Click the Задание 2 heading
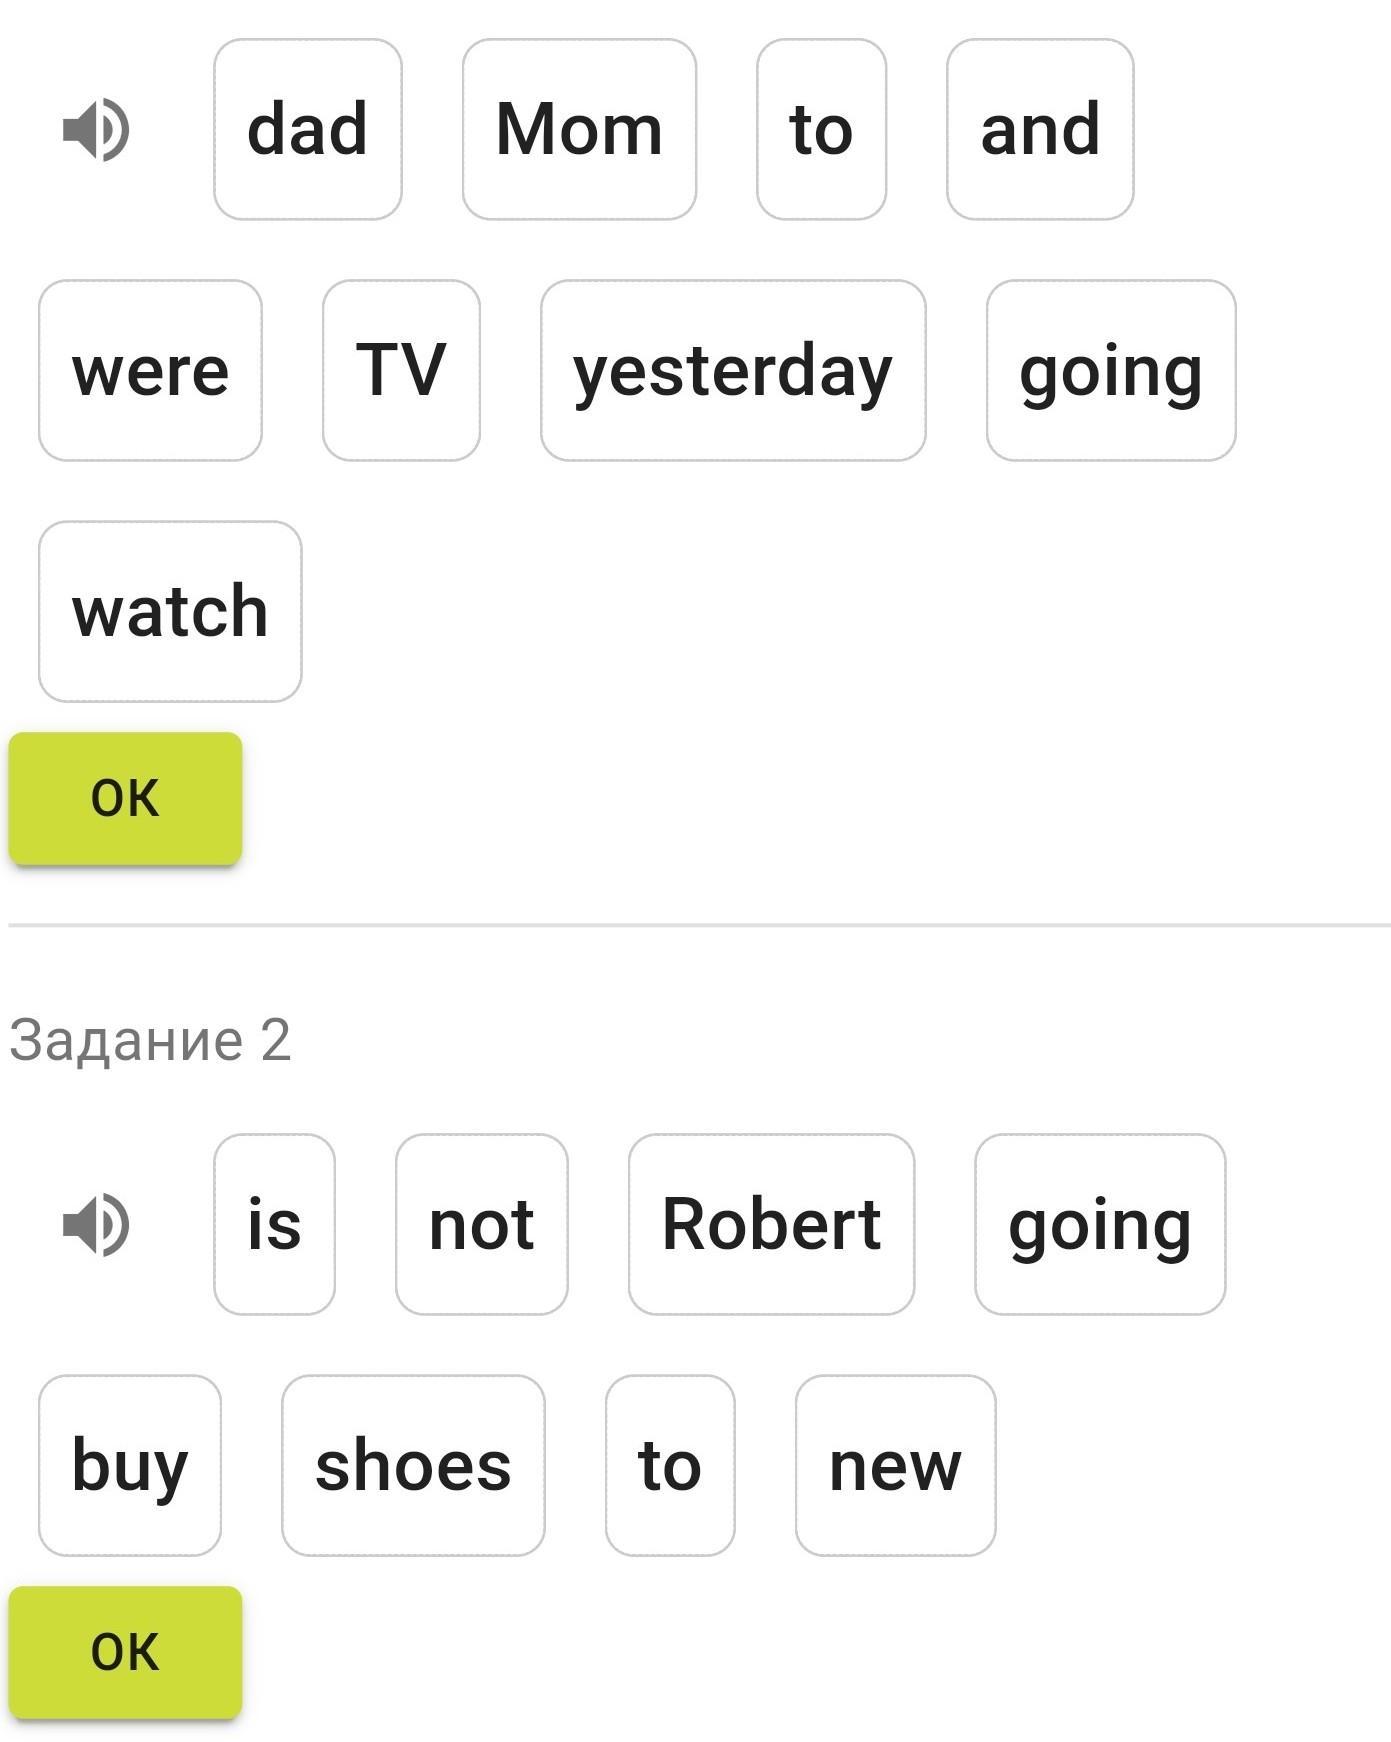This screenshot has width=1391, height=1742. (150, 1040)
